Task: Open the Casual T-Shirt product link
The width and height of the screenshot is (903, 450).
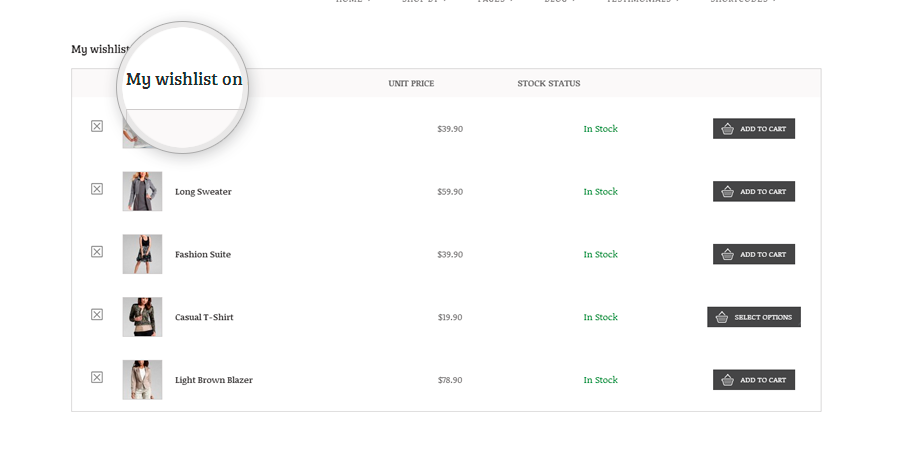Action: click(x=204, y=317)
